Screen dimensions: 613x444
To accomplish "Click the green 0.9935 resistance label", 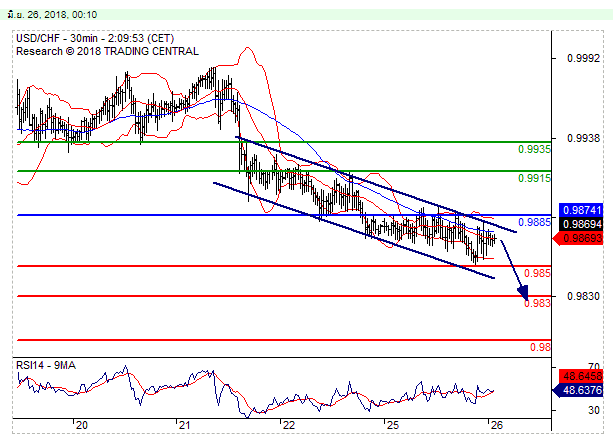I will tap(534, 149).
